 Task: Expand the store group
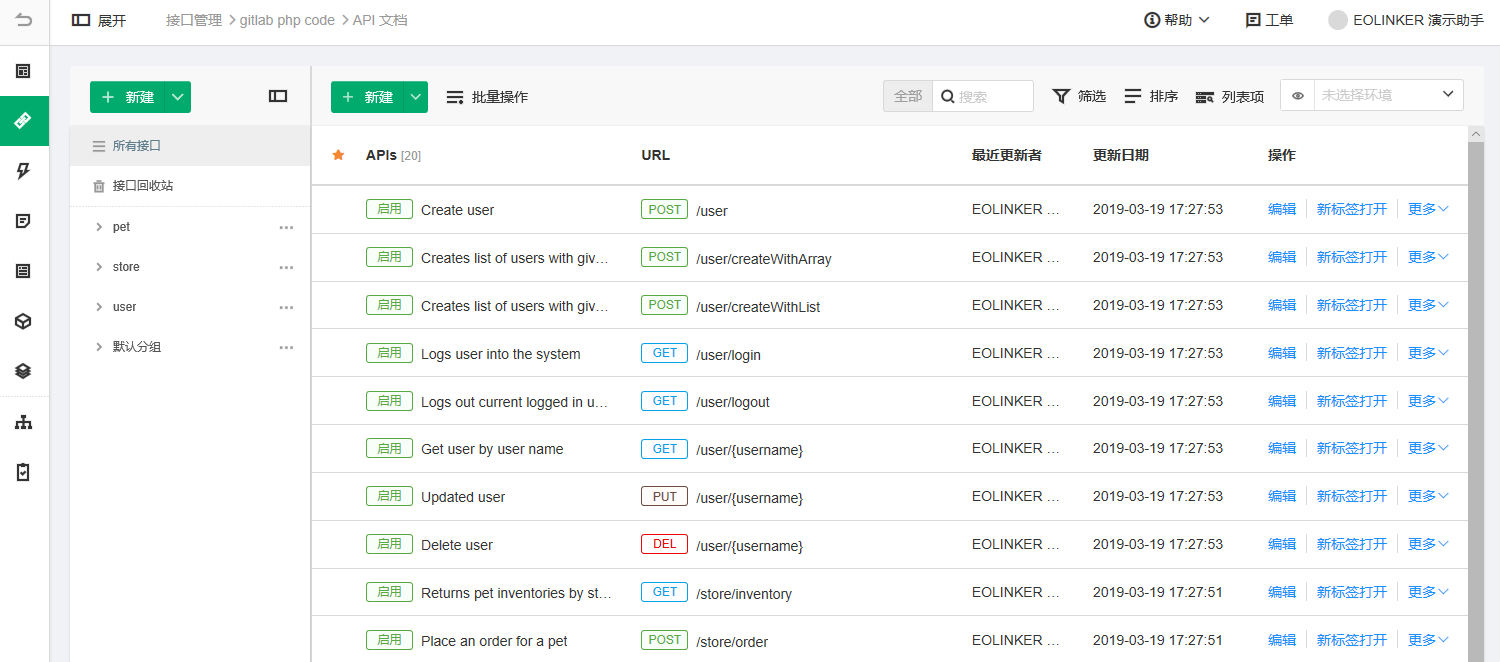click(x=99, y=267)
